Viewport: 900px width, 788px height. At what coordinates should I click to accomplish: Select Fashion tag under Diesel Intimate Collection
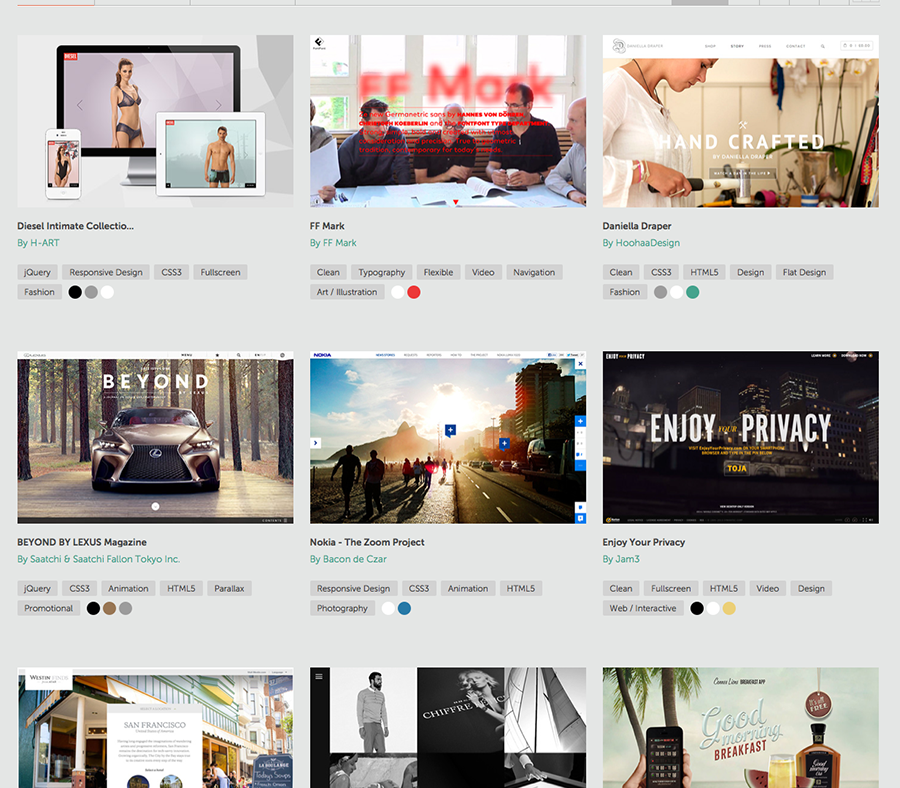40,292
